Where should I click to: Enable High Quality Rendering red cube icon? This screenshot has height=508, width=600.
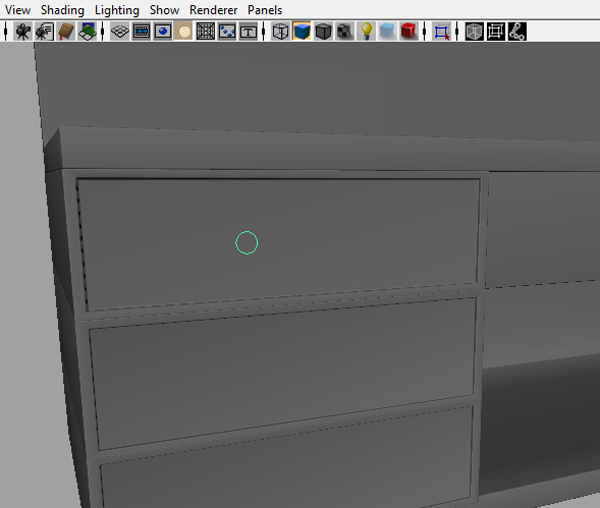coord(409,31)
